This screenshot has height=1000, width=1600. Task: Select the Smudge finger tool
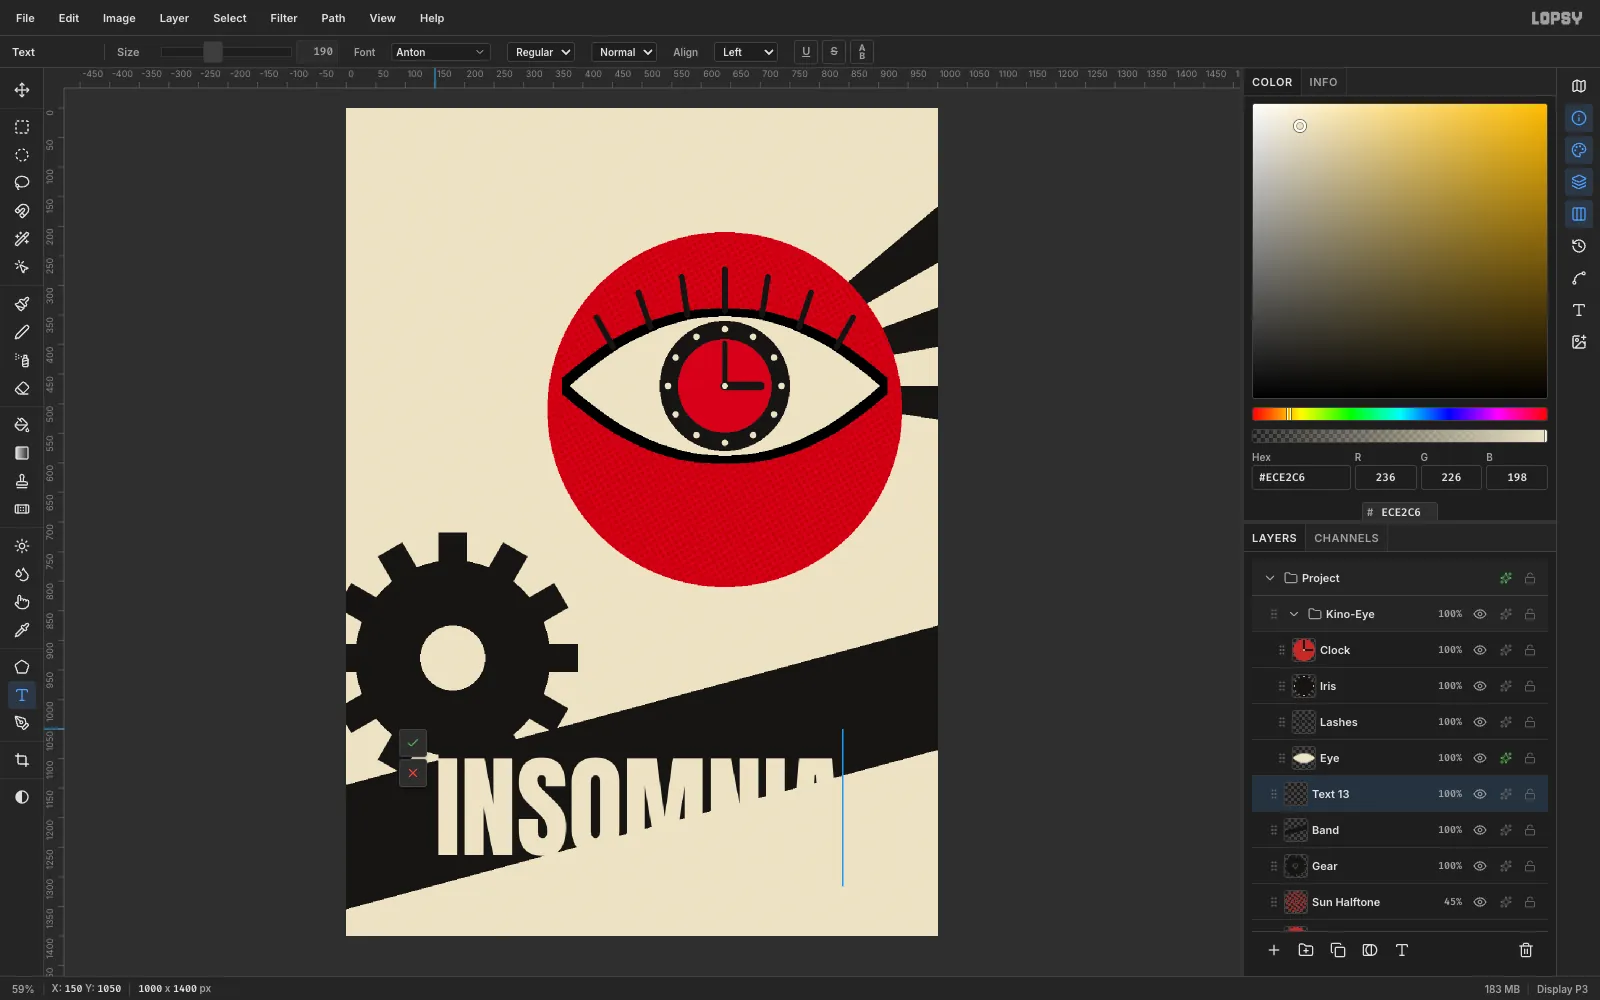(22, 602)
